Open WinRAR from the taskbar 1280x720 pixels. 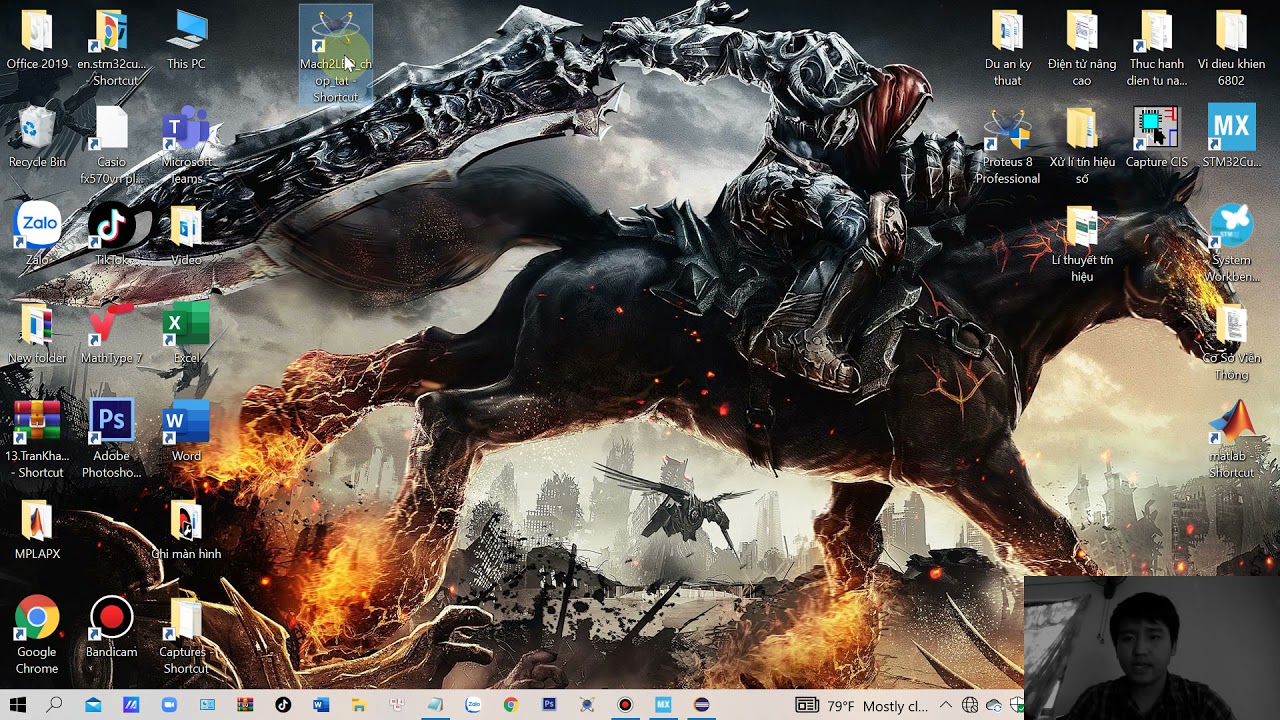click(x=245, y=705)
